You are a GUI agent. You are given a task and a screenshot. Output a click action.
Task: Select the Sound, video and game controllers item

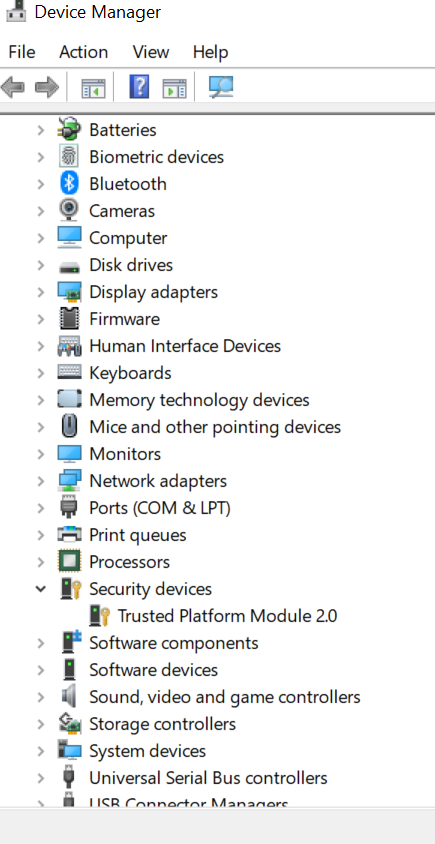point(224,697)
